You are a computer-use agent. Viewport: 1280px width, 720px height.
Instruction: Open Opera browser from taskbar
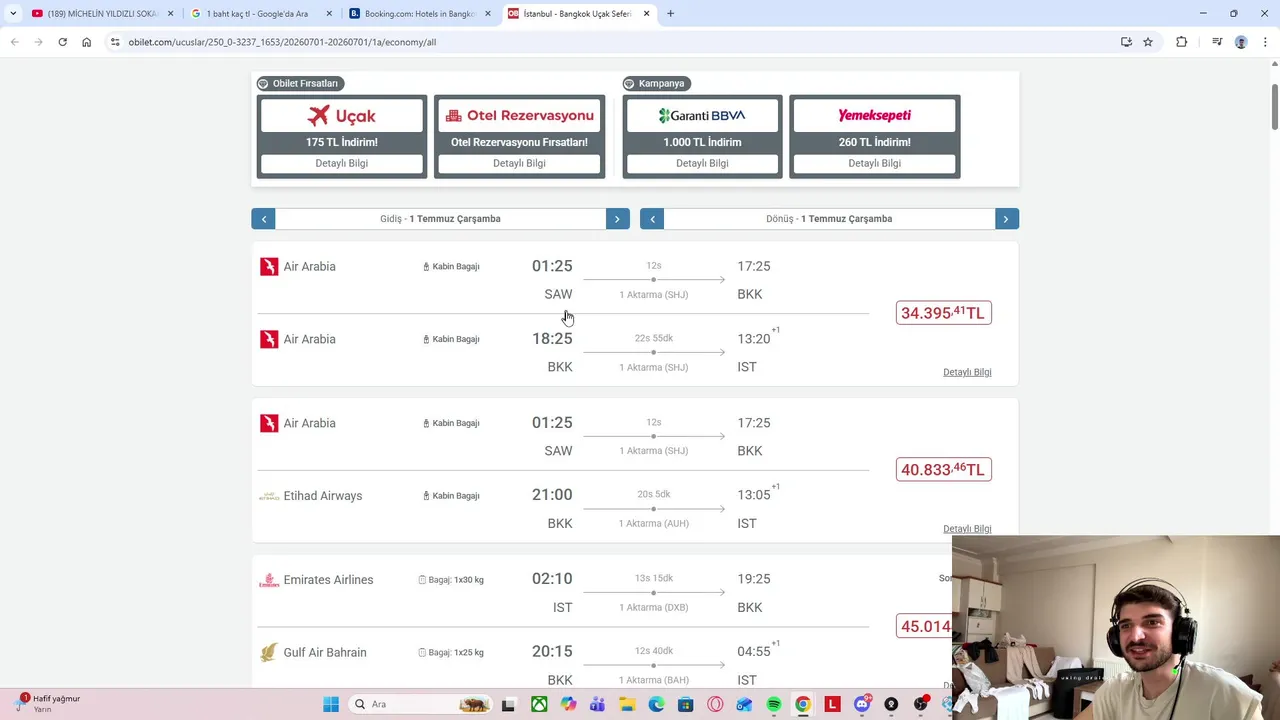[x=714, y=704]
